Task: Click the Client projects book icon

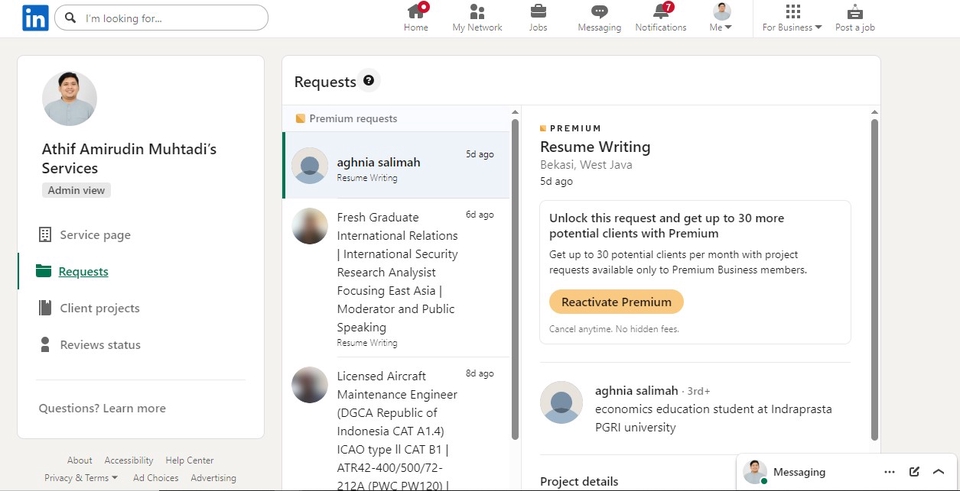Action: coord(45,308)
